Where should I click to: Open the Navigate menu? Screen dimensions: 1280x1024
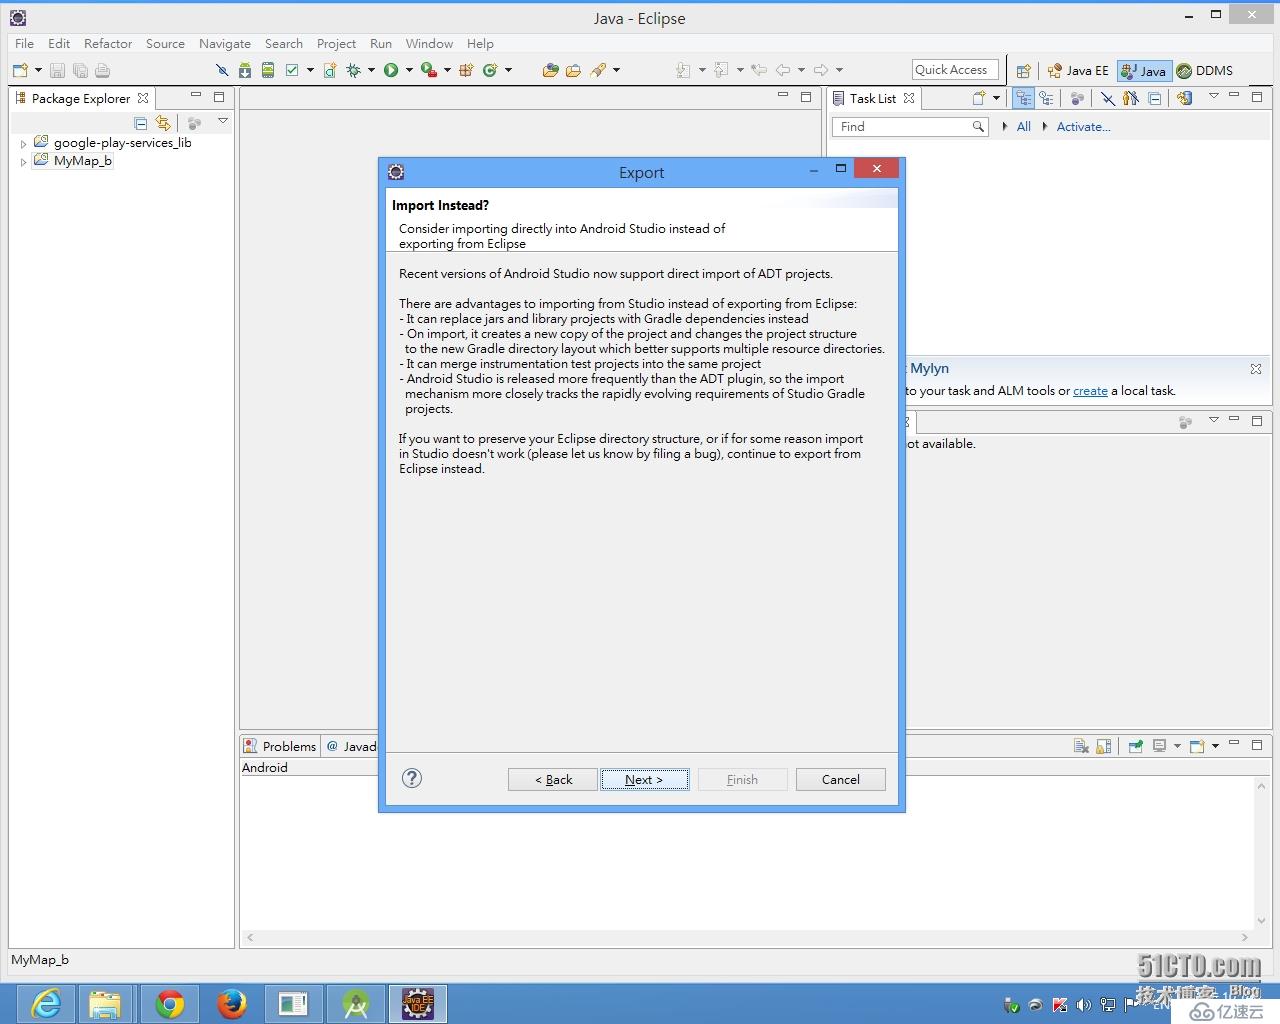coord(225,44)
